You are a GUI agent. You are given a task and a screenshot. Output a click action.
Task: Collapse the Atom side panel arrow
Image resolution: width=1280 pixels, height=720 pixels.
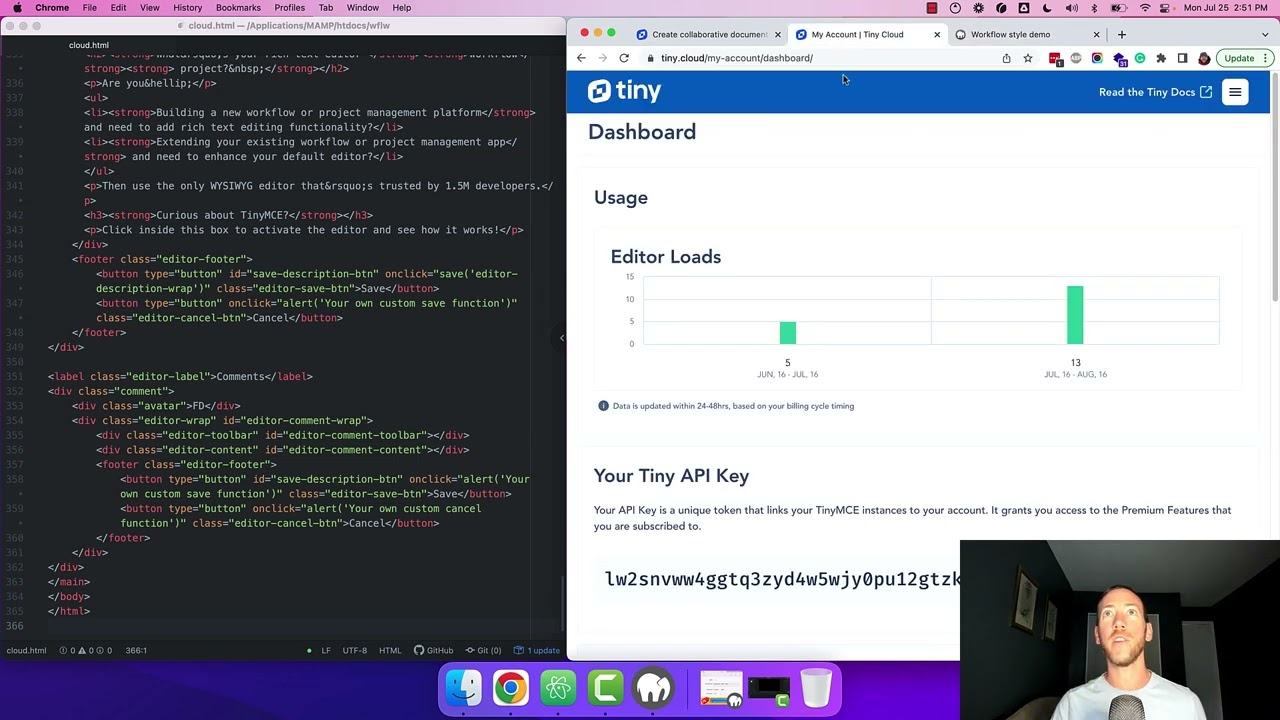[561, 338]
